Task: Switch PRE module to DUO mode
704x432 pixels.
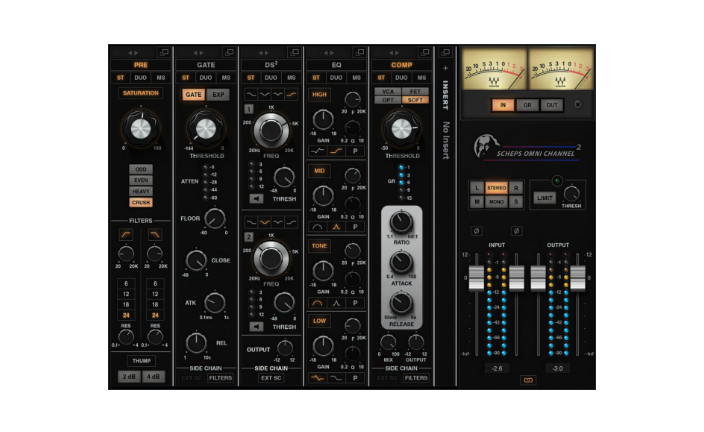Action: pyautogui.click(x=141, y=78)
